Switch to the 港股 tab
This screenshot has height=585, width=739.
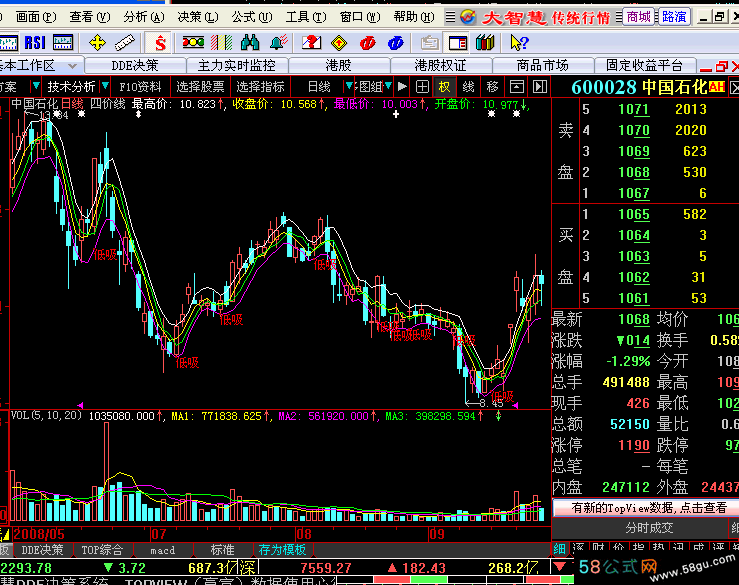pos(338,66)
